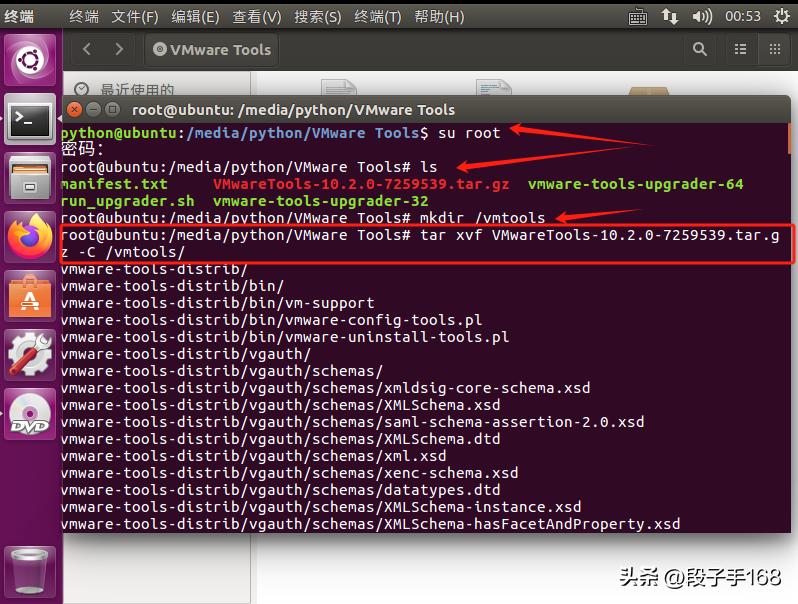Viewport: 798px width, 604px height.
Task: Click vmware-tools-upgrader-64 in ls output
Action: click(636, 184)
